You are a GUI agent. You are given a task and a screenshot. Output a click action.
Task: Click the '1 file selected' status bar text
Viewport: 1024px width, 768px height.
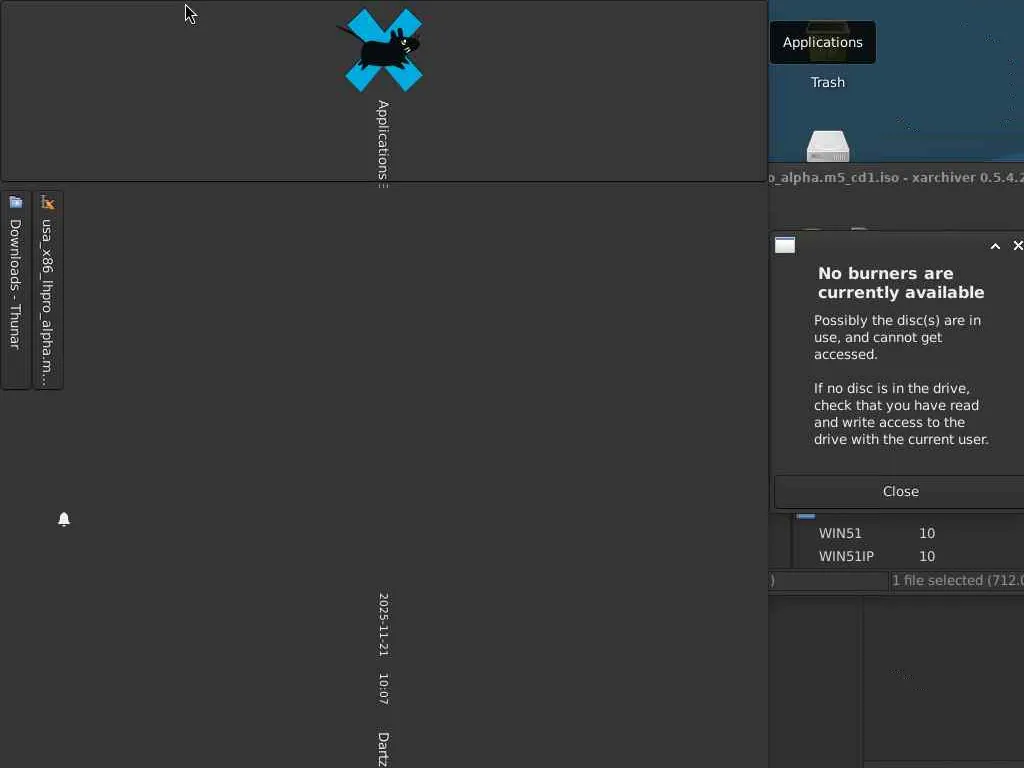click(x=957, y=581)
